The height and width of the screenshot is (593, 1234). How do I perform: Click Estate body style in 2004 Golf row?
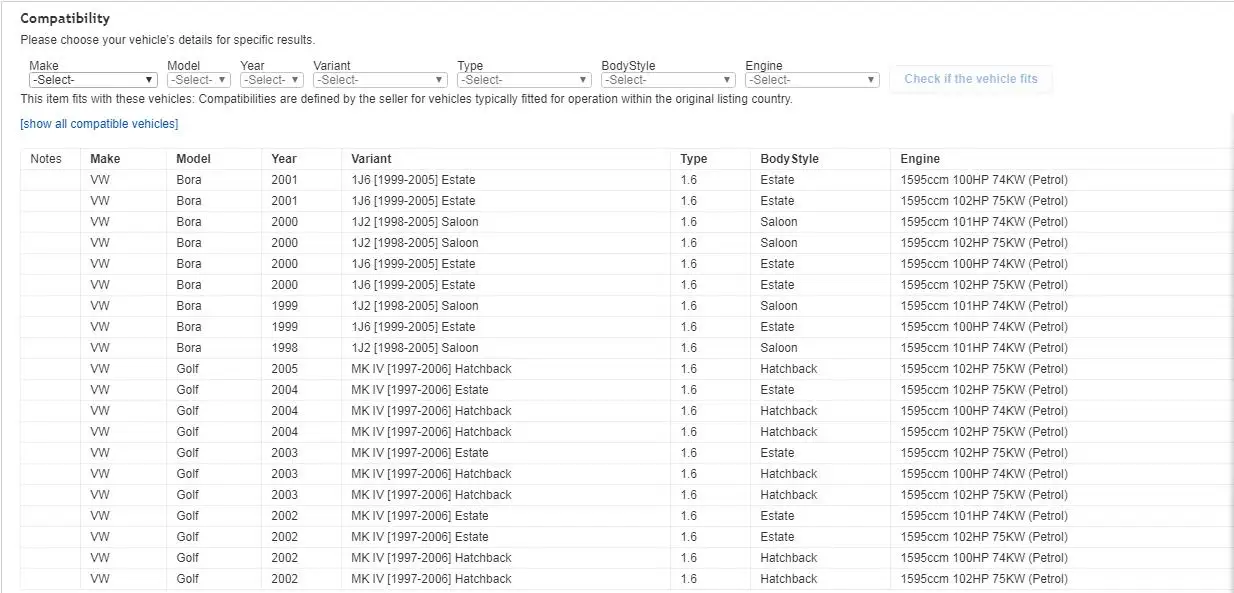[x=820, y=390]
